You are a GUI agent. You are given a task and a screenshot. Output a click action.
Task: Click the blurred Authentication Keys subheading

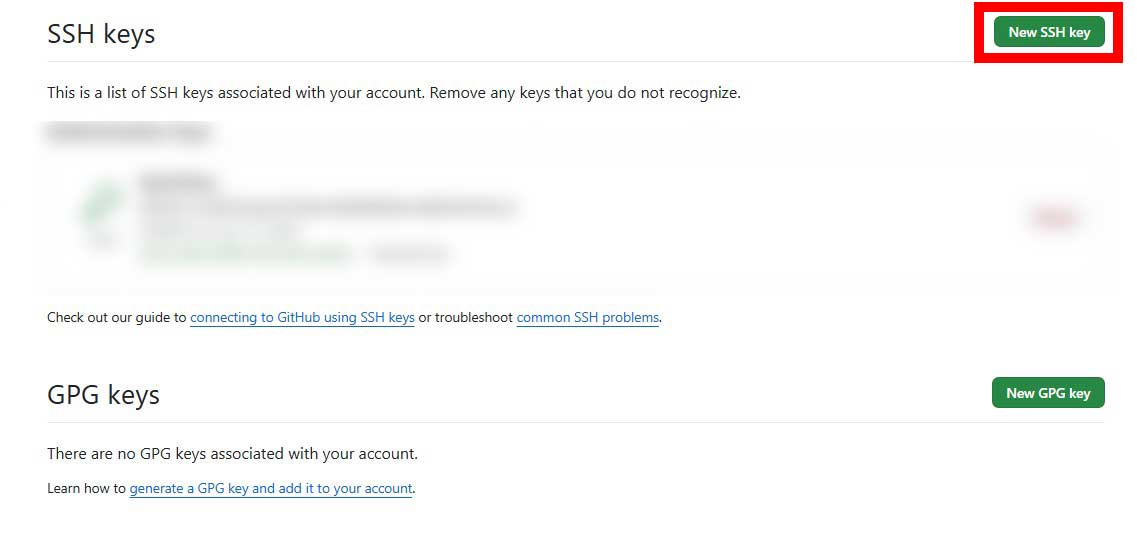coord(130,133)
